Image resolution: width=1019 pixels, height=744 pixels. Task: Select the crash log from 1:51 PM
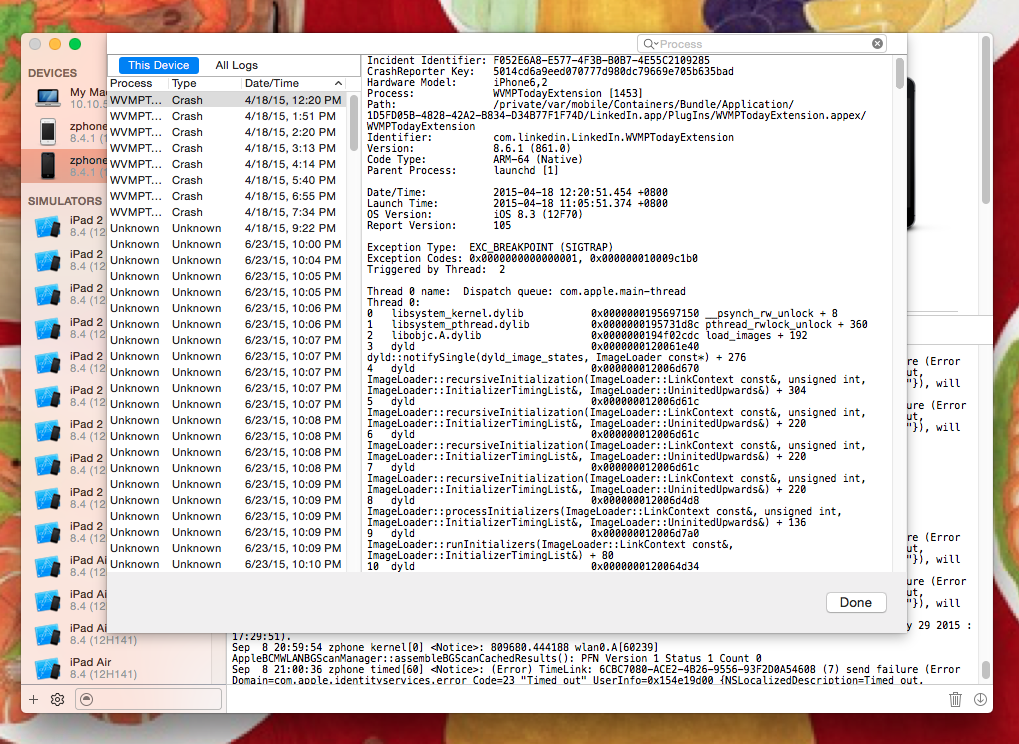pos(225,116)
